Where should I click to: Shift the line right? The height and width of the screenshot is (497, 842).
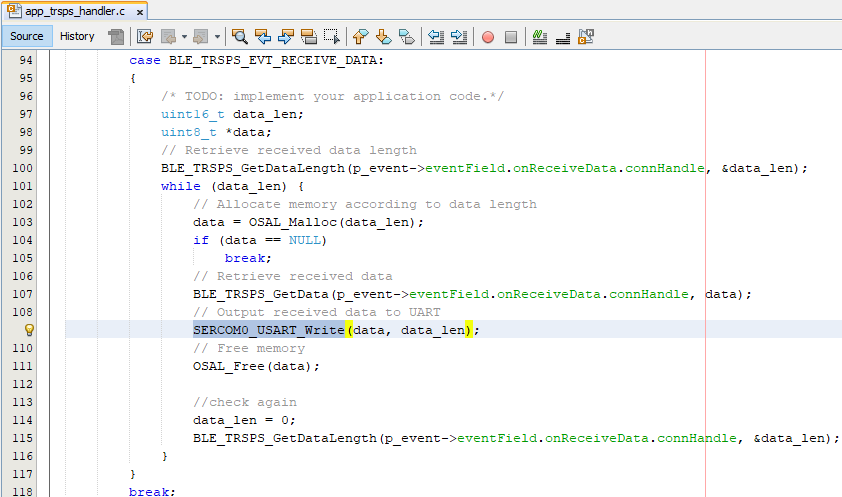[x=459, y=37]
